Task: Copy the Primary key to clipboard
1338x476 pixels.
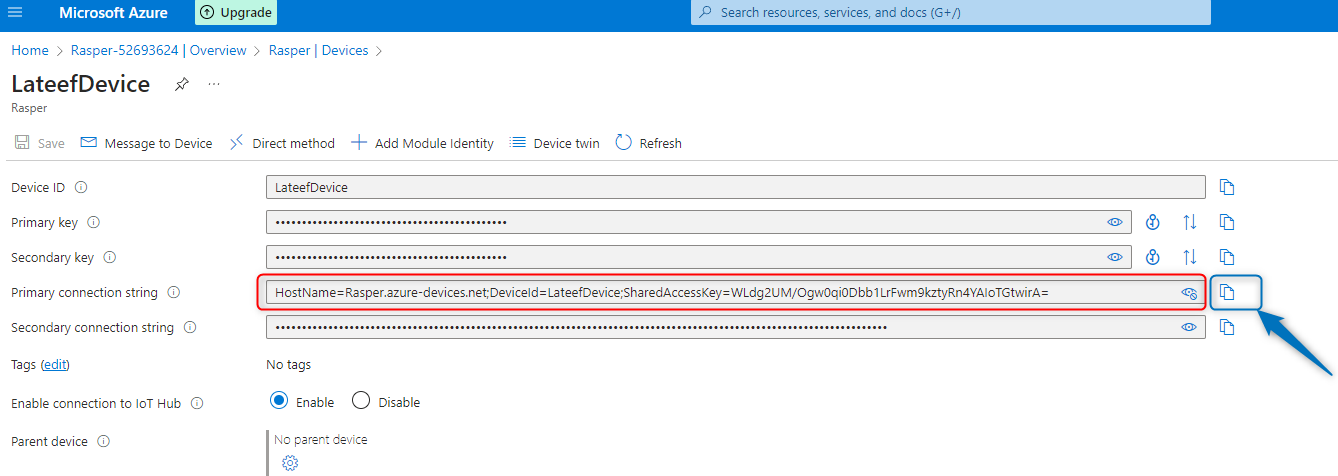Action: click(1227, 222)
